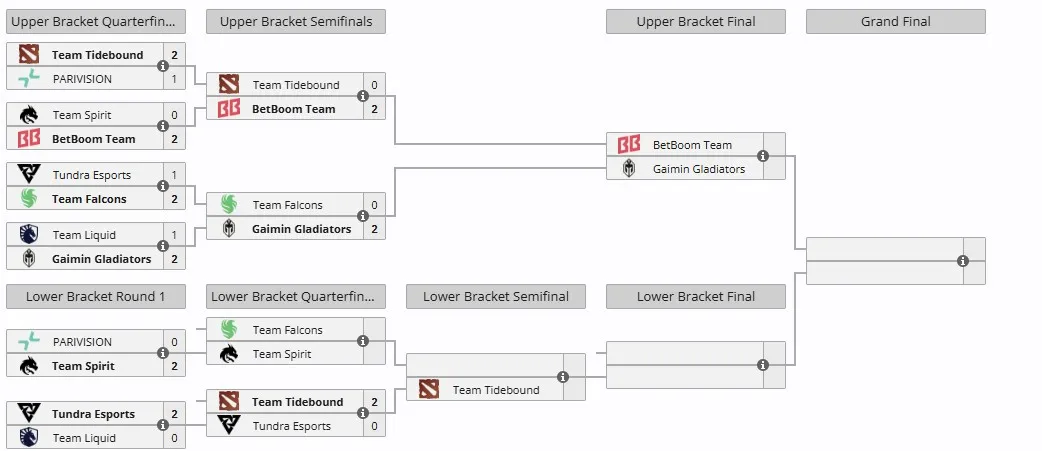Viewport: 1042px width, 451px height.
Task: Click the Lower Bracket Round 1 header
Action: pyautogui.click(x=96, y=296)
